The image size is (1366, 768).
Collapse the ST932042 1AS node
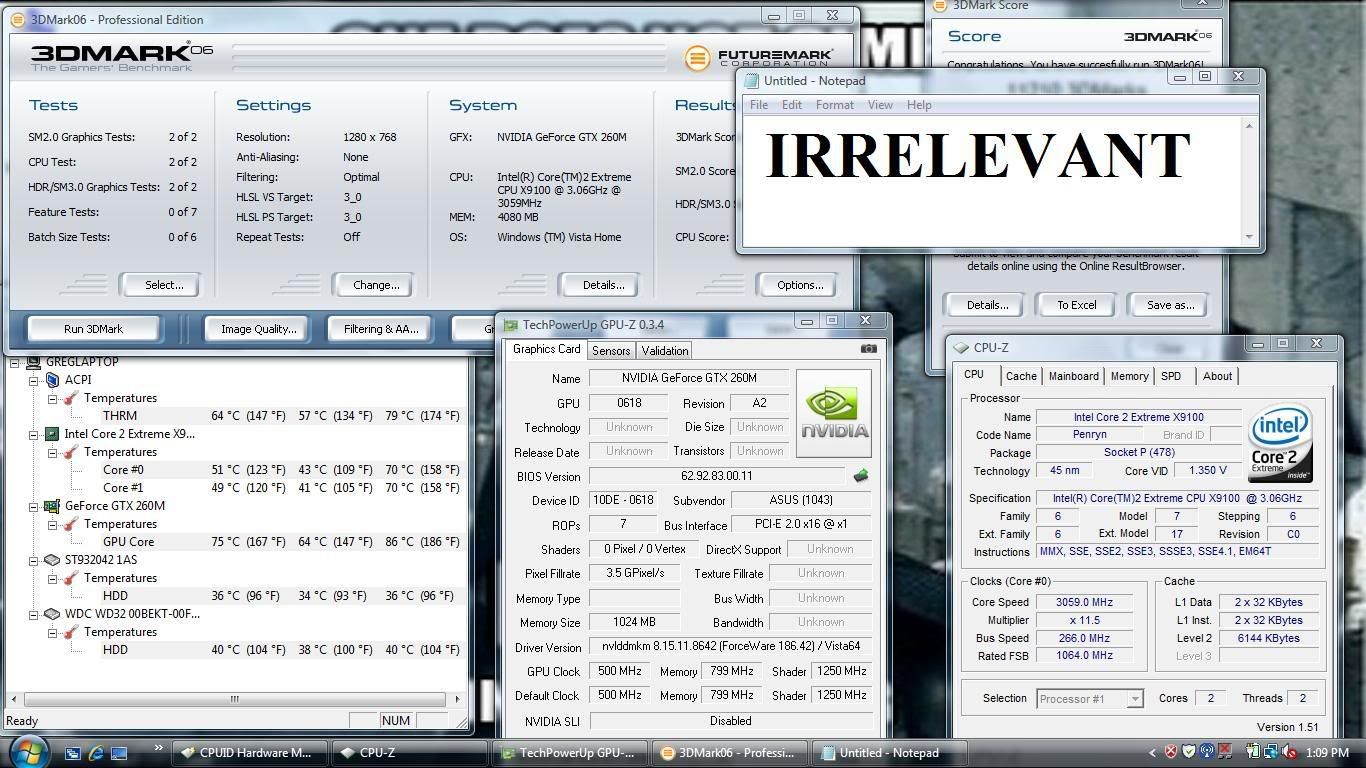[x=33, y=560]
